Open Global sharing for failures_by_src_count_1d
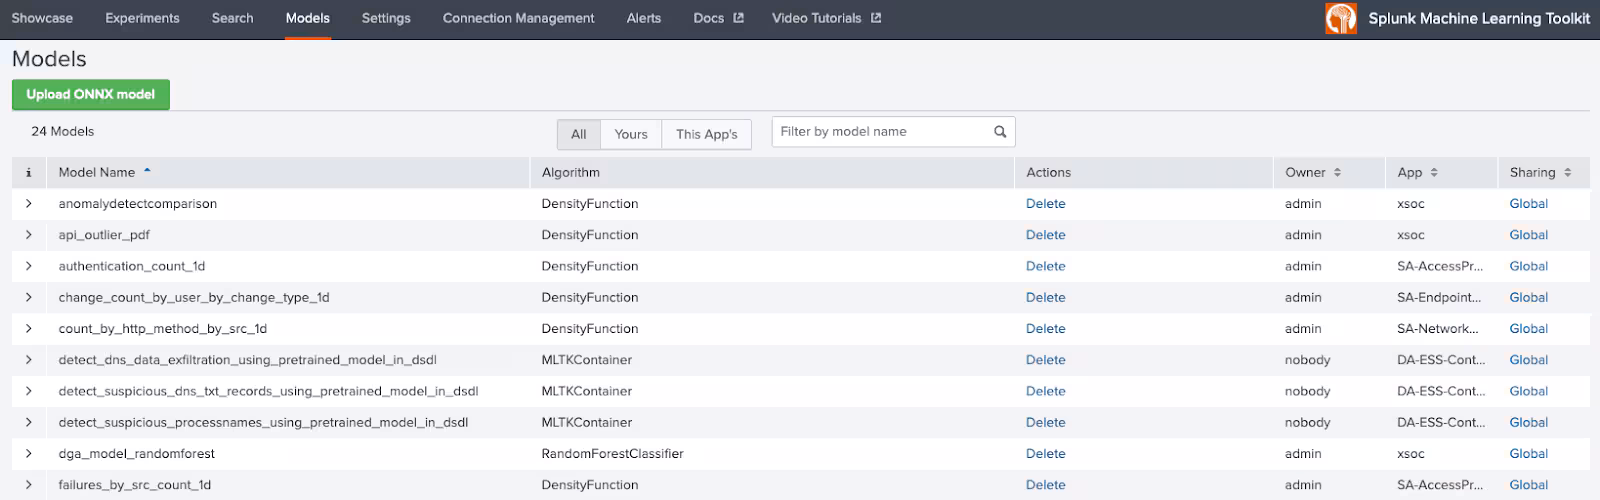This screenshot has height=500, width=1600. pos(1528,485)
